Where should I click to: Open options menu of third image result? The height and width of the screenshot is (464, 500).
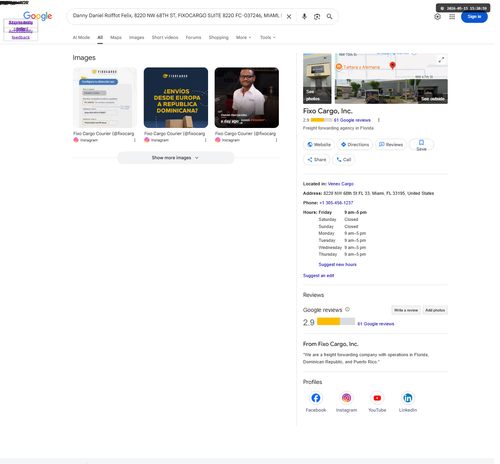pos(276,140)
